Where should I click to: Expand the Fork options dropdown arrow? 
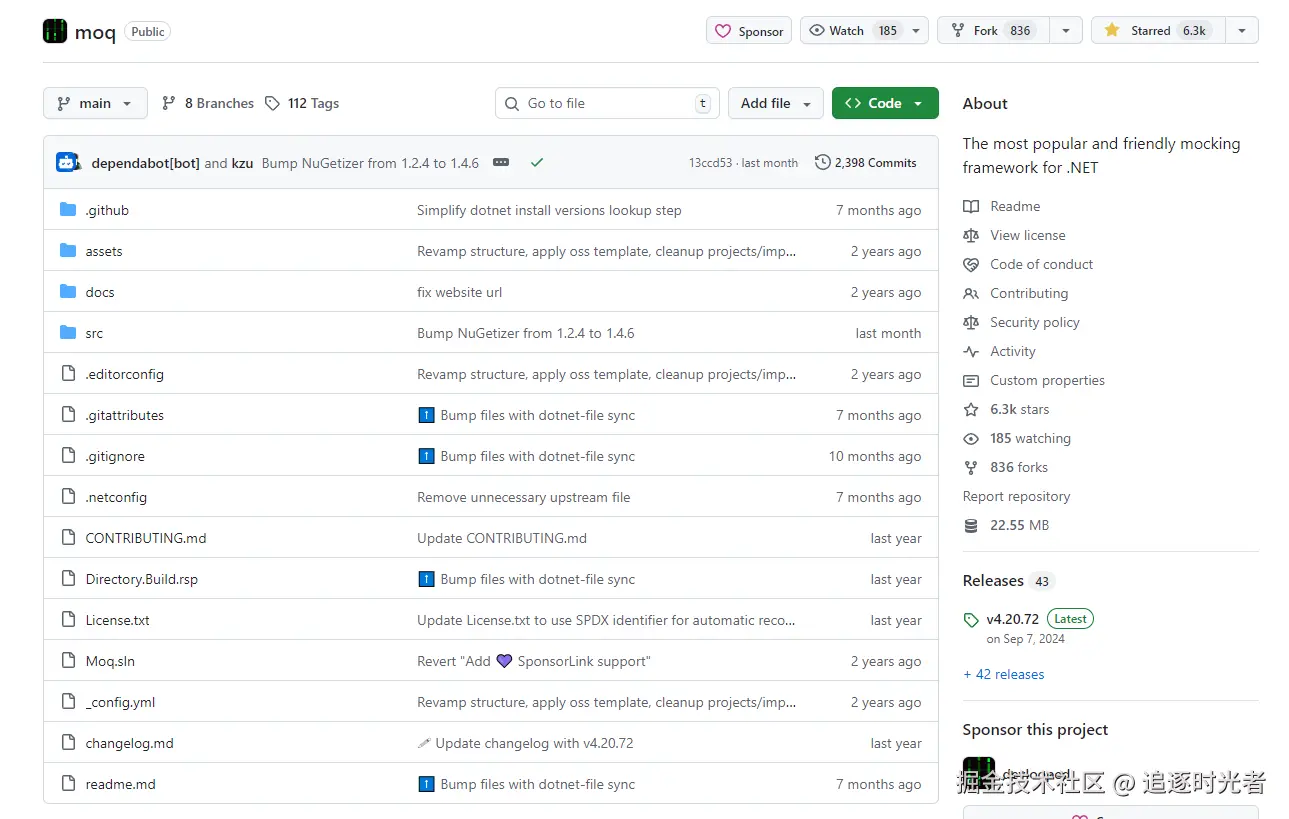[x=1066, y=30]
